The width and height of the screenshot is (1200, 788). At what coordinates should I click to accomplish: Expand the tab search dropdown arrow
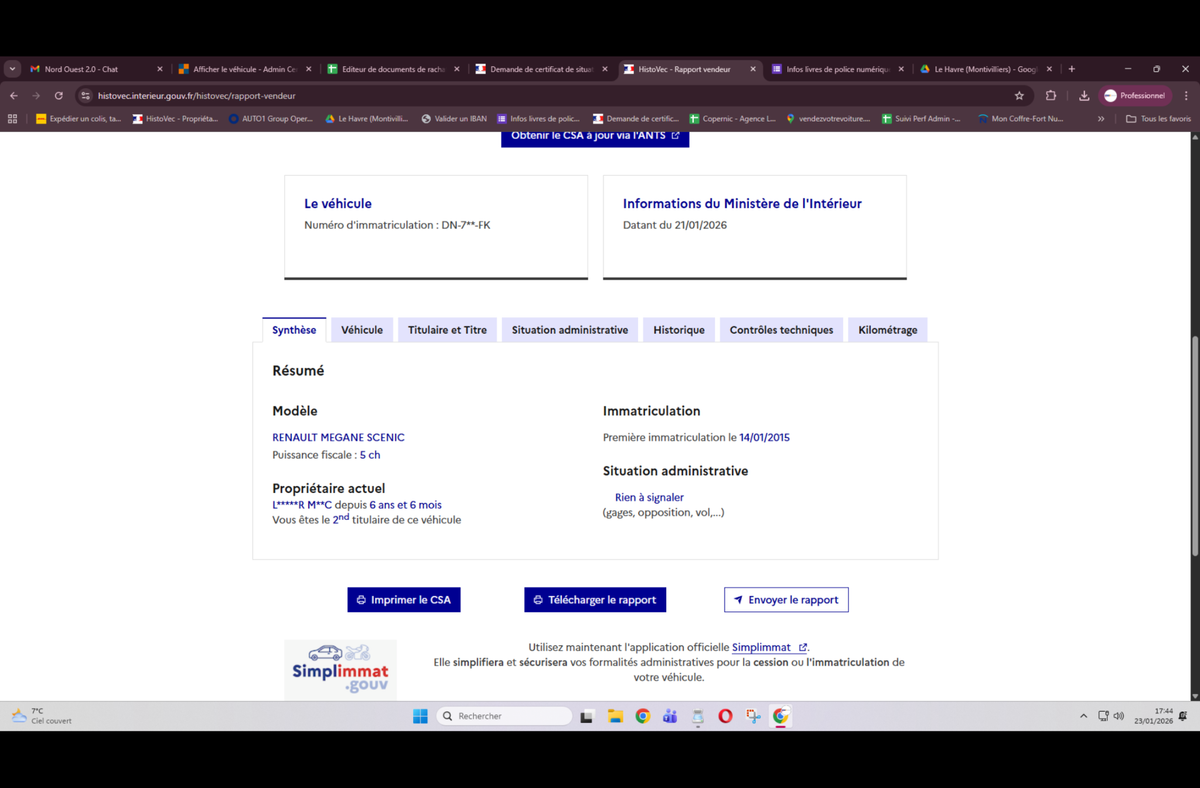click(12, 69)
